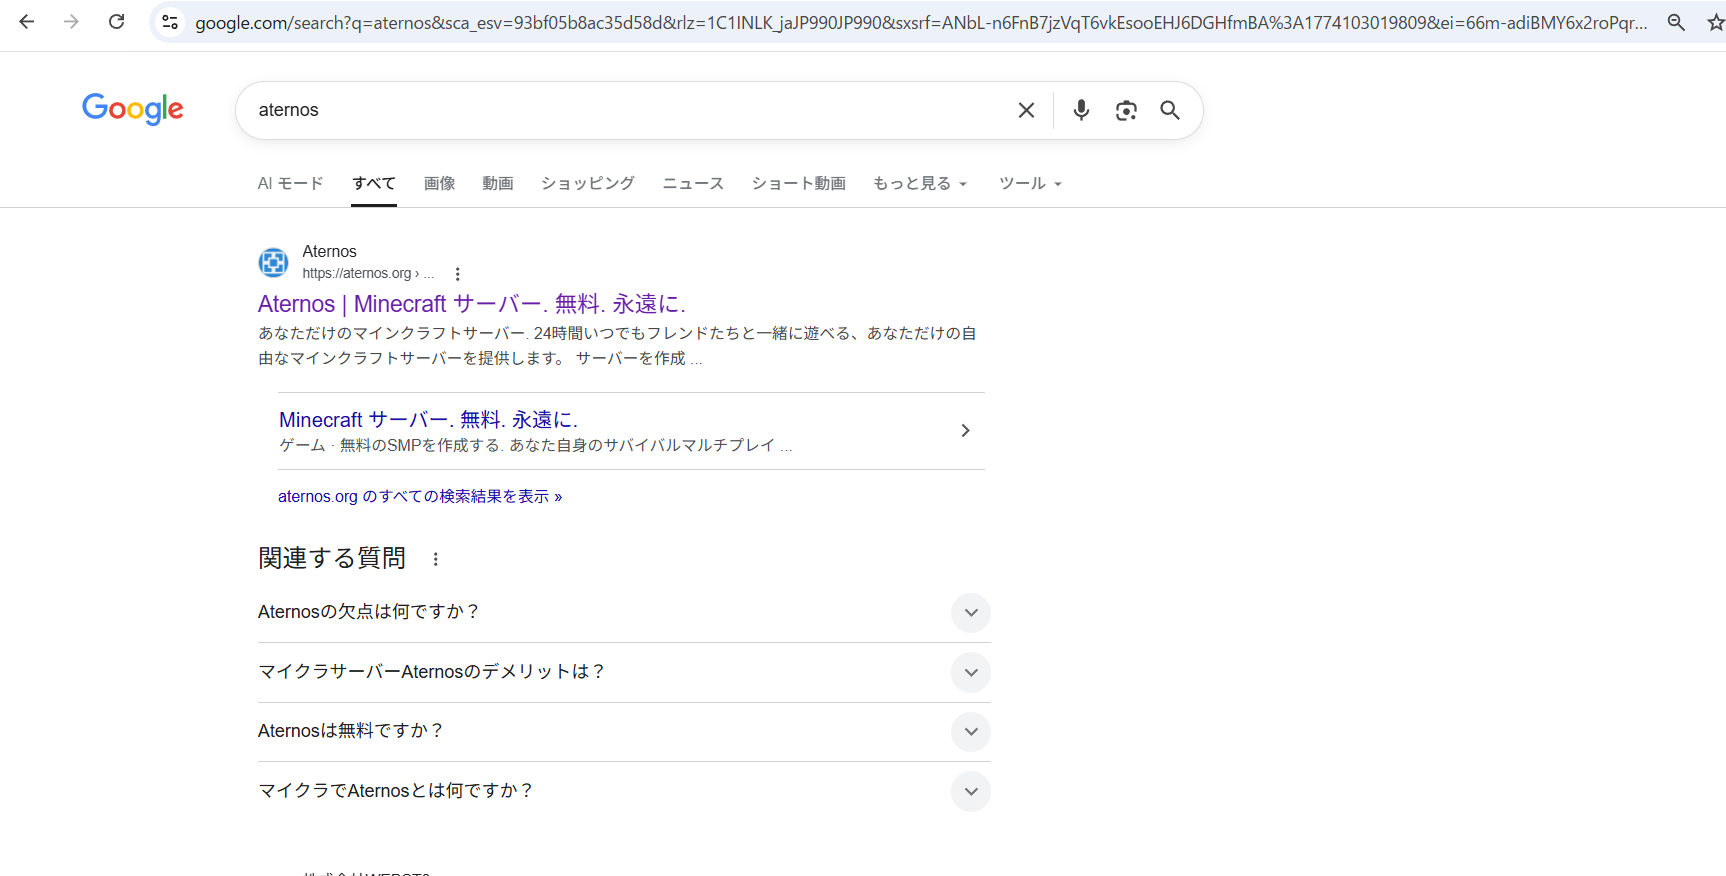Clear the search box with X icon
The width and height of the screenshot is (1726, 876).
tap(1026, 110)
